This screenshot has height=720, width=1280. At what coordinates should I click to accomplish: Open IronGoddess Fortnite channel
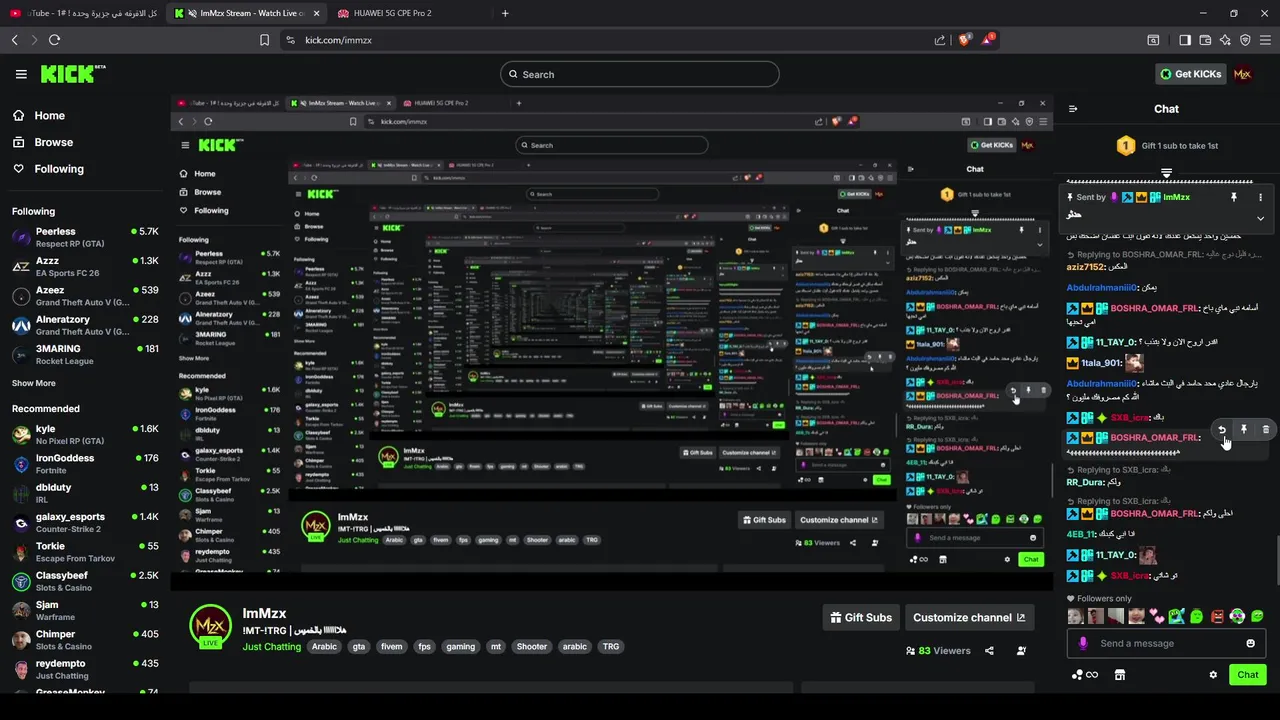(x=85, y=463)
